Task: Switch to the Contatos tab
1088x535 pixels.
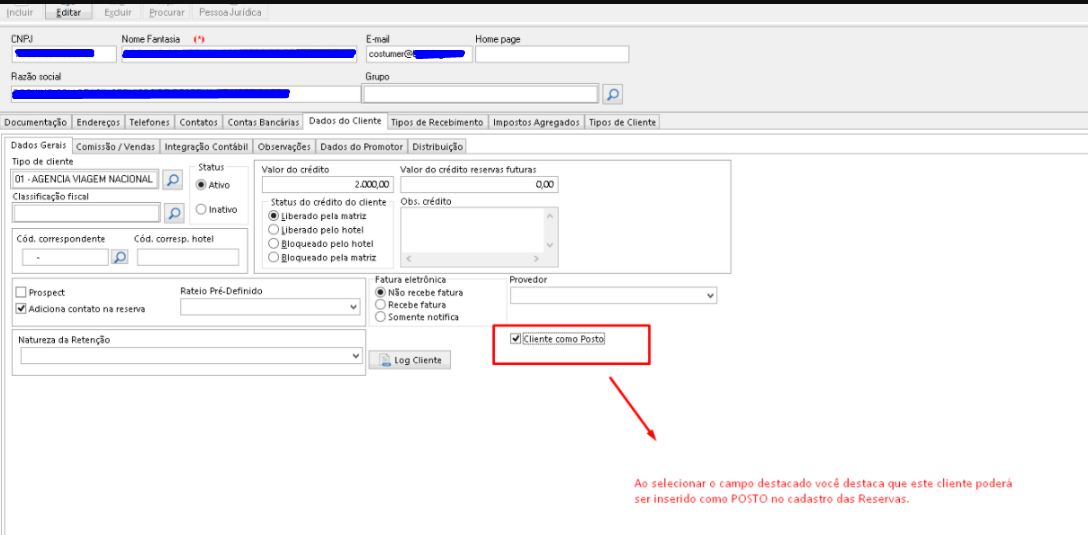Action: (x=198, y=122)
